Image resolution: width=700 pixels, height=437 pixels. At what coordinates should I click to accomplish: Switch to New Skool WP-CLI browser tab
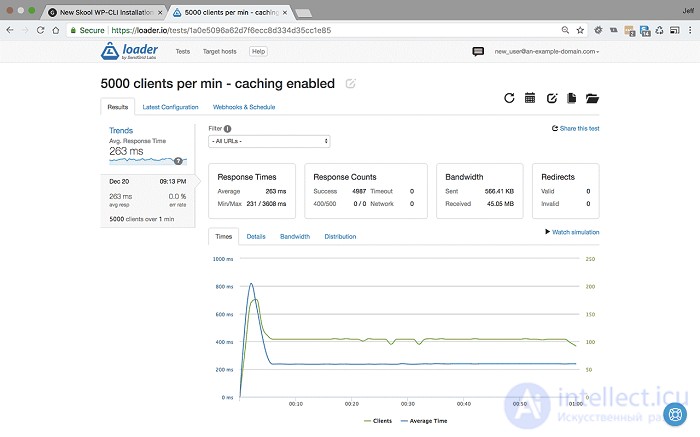pyautogui.click(x=104, y=12)
